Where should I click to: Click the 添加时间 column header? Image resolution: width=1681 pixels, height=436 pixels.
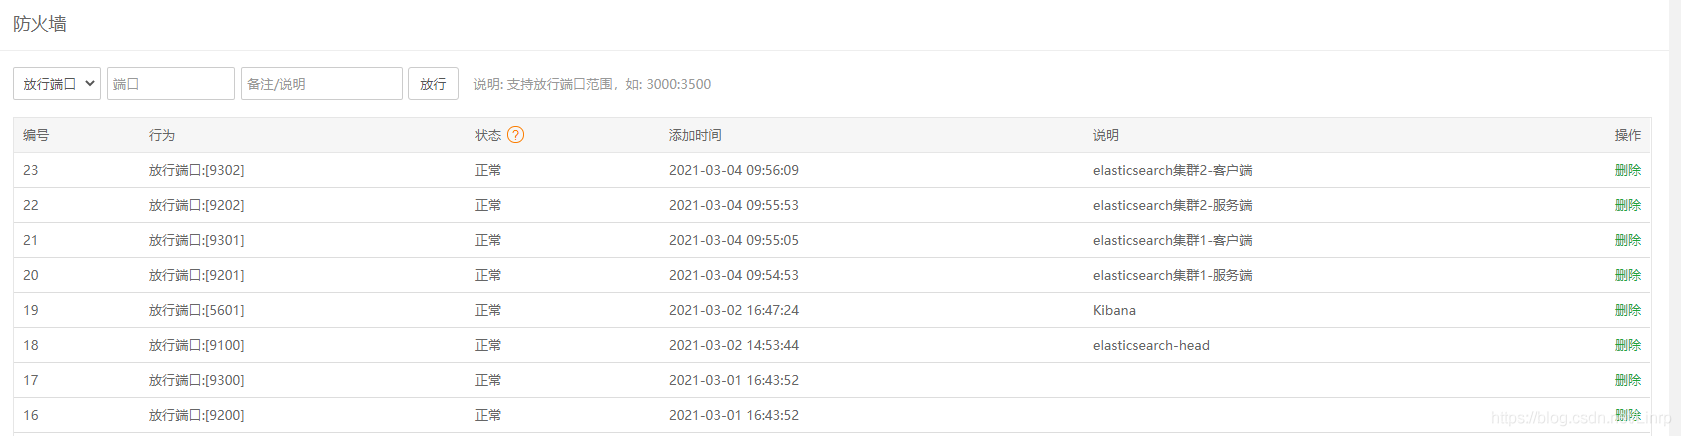(695, 135)
